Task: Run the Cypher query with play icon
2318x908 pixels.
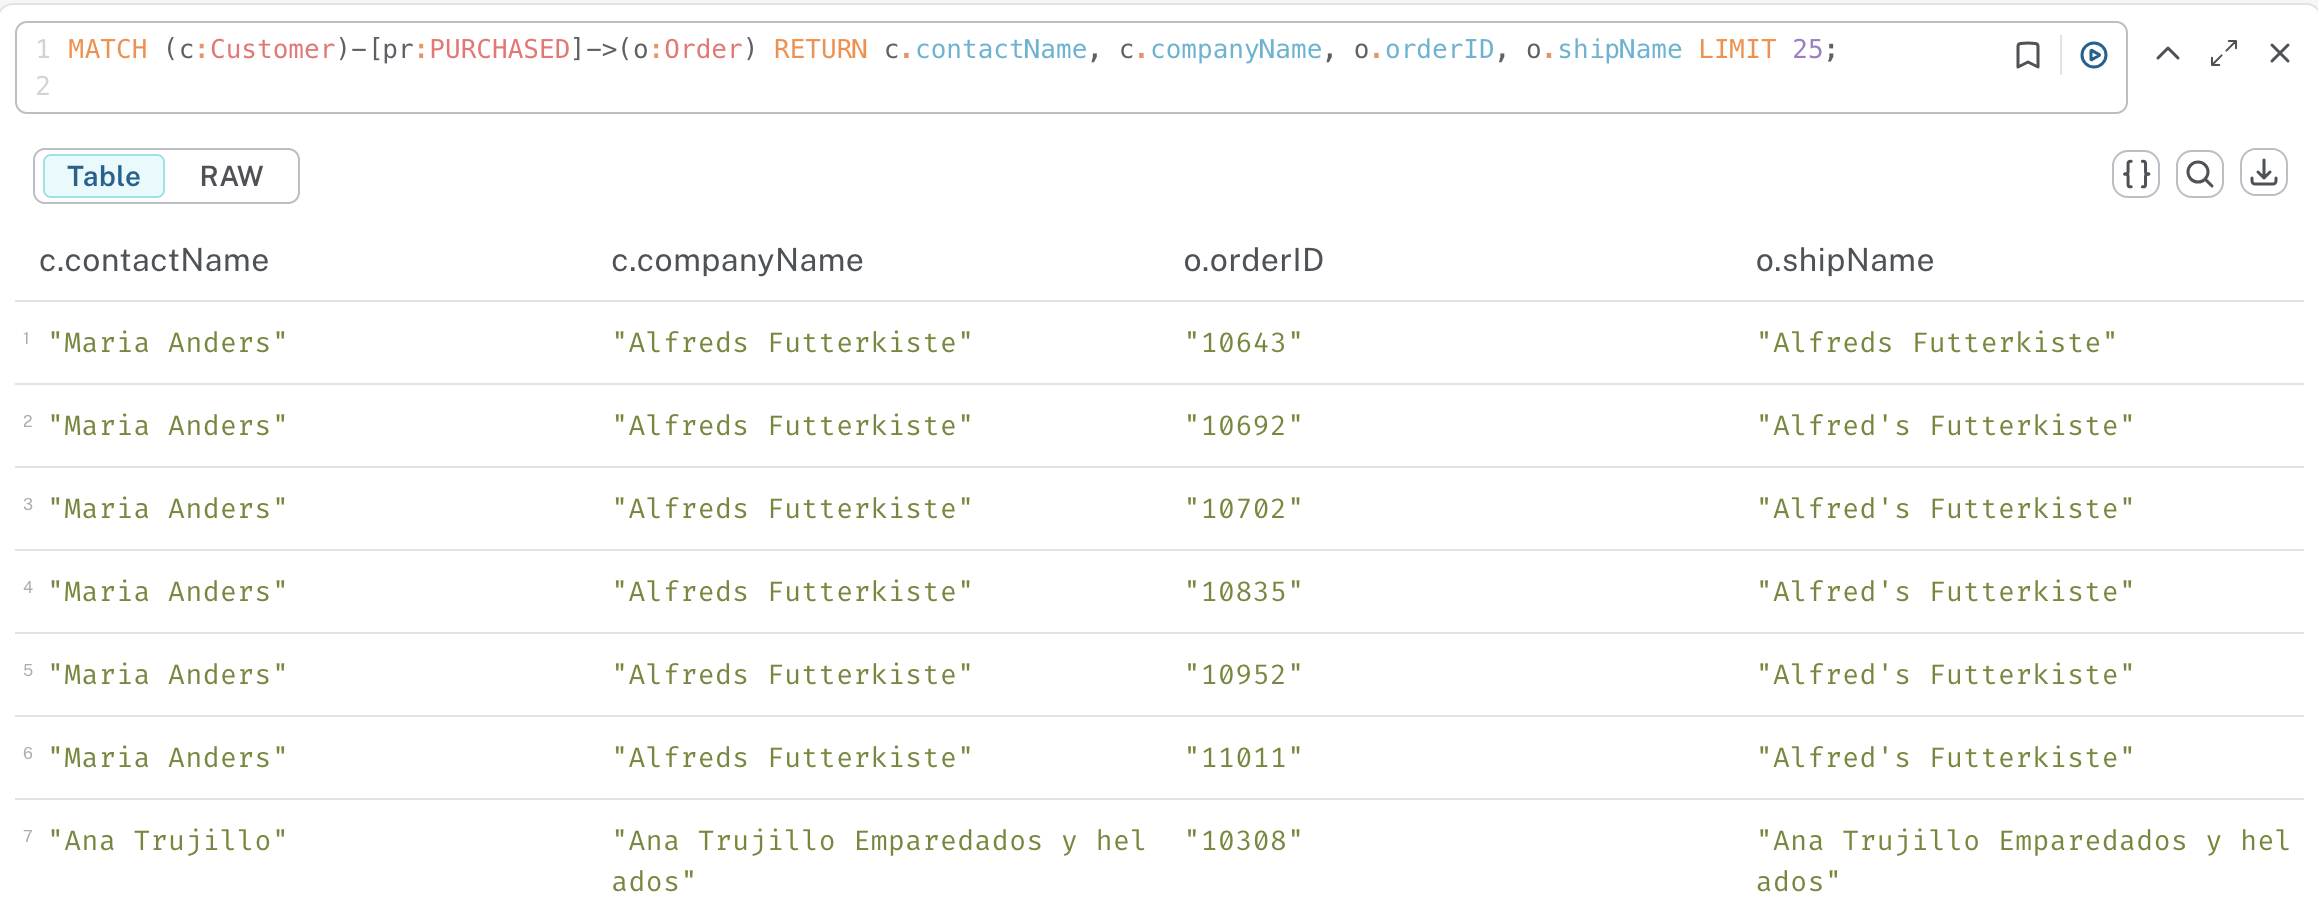Action: click(x=2093, y=55)
